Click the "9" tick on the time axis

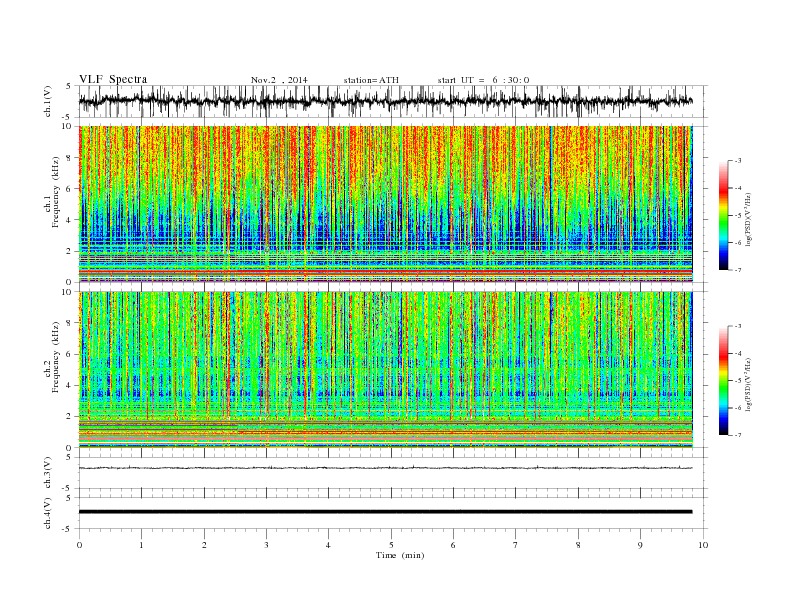640,545
